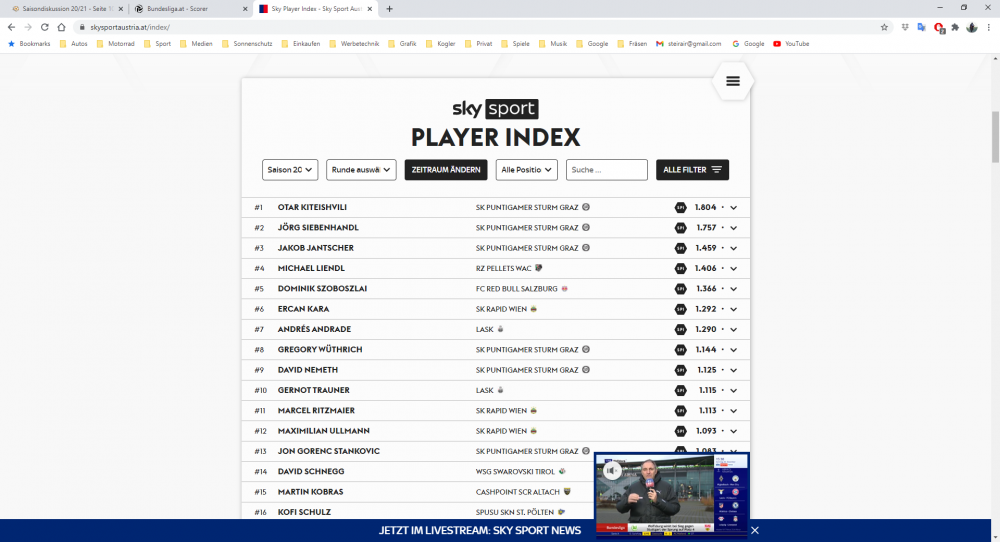Open the Musik bookmark folder
The image size is (1000, 542).
(x=553, y=44)
